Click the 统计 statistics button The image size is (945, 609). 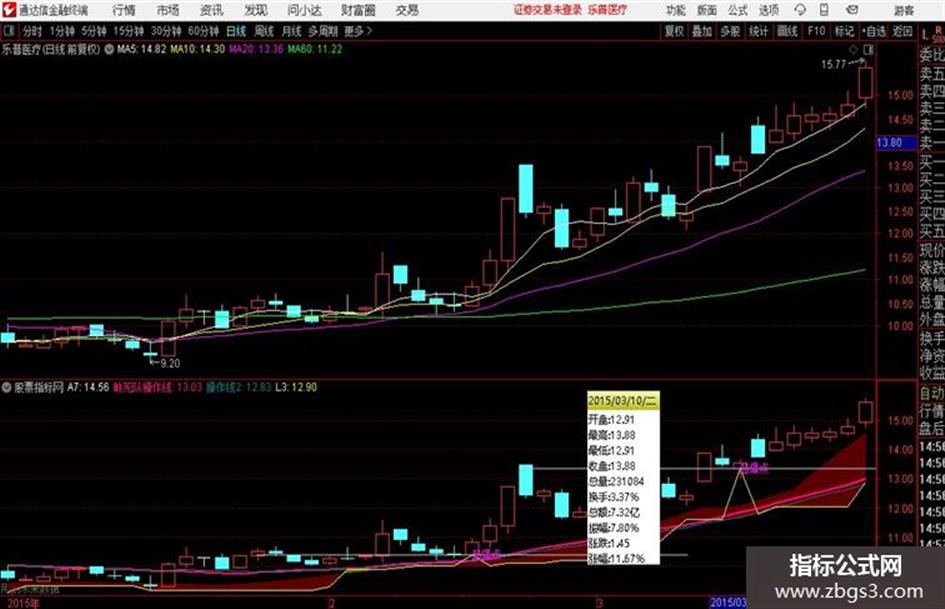click(758, 31)
